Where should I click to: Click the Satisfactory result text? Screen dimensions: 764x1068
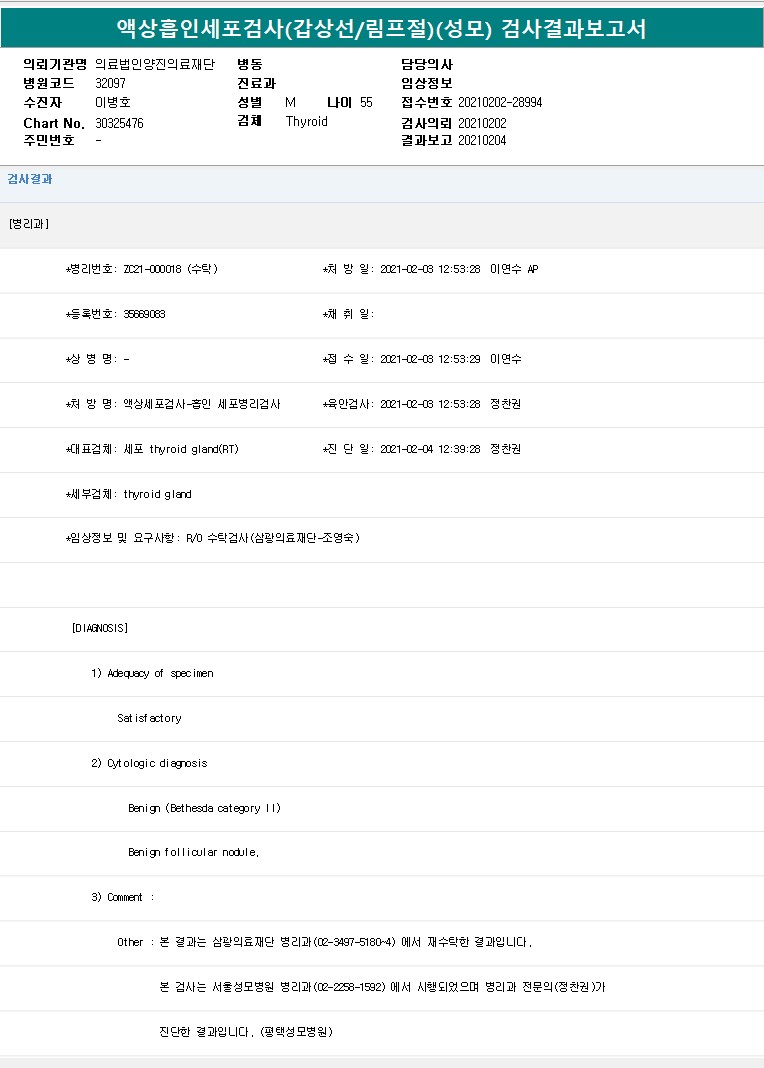coord(149,718)
